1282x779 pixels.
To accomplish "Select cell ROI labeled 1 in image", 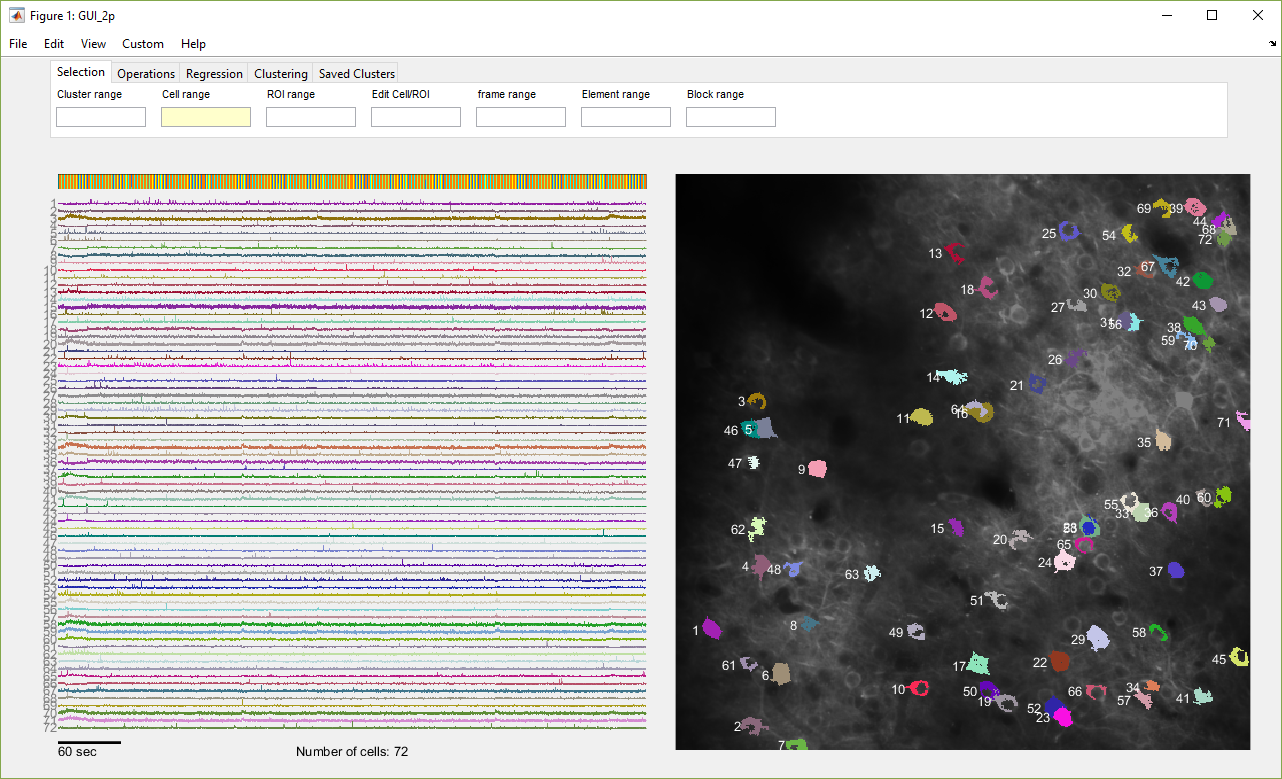I will (711, 628).
